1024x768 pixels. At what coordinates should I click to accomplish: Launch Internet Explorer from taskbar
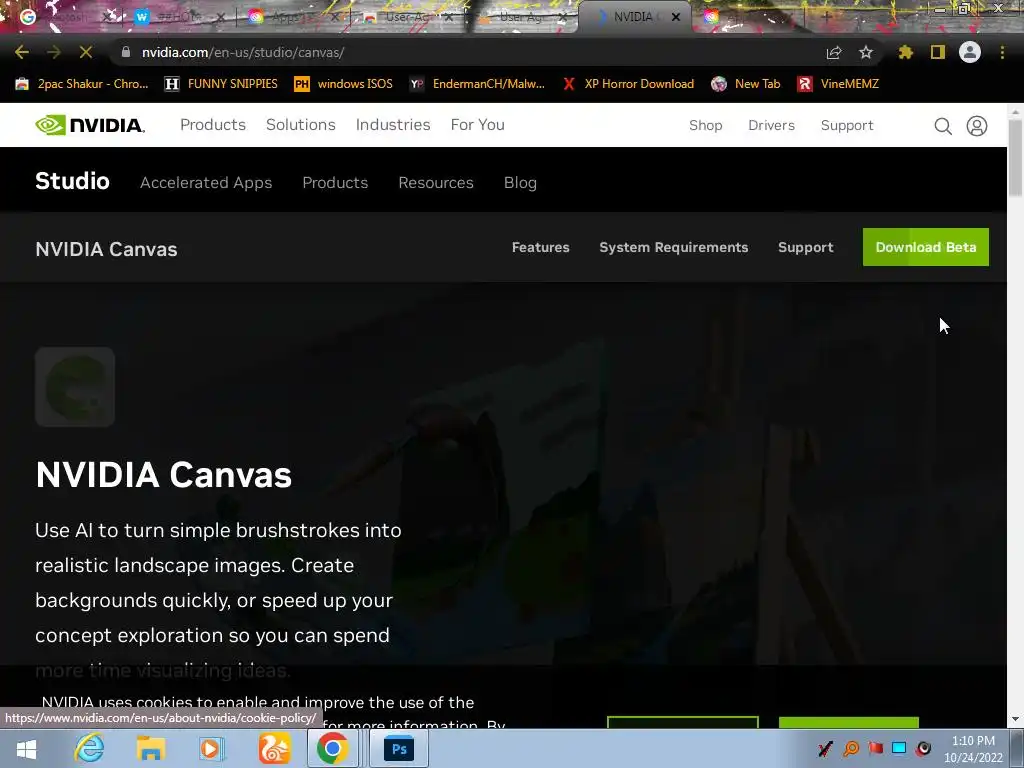coord(89,748)
